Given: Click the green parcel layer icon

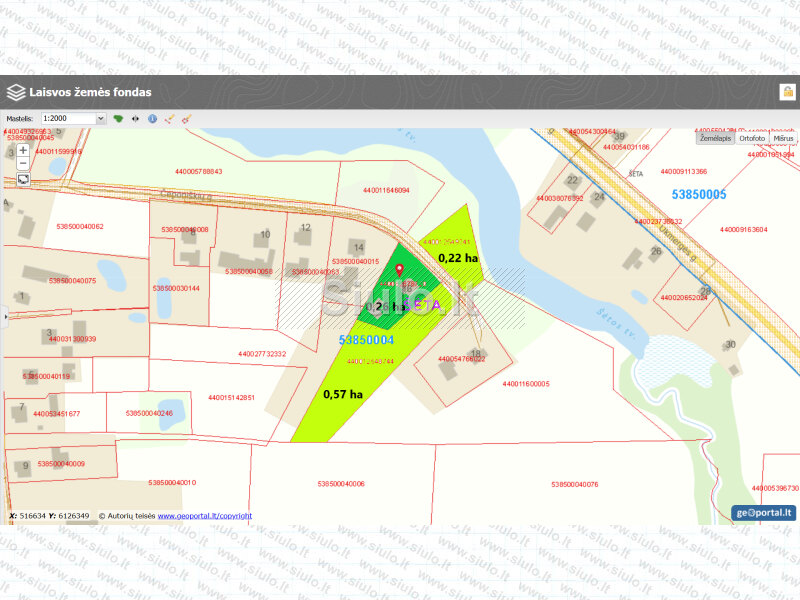Looking at the screenshot, I should click(118, 118).
